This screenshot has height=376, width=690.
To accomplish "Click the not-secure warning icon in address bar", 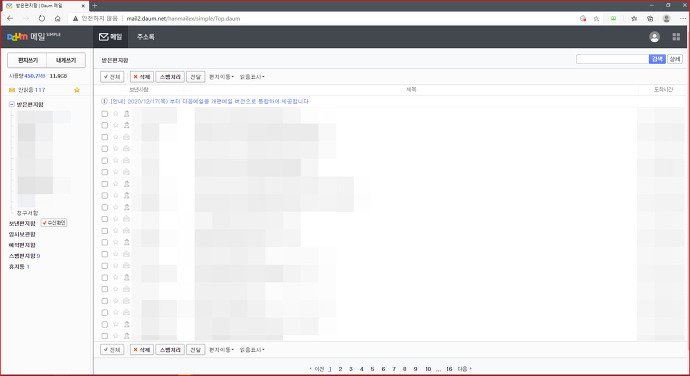I will (x=75, y=18).
